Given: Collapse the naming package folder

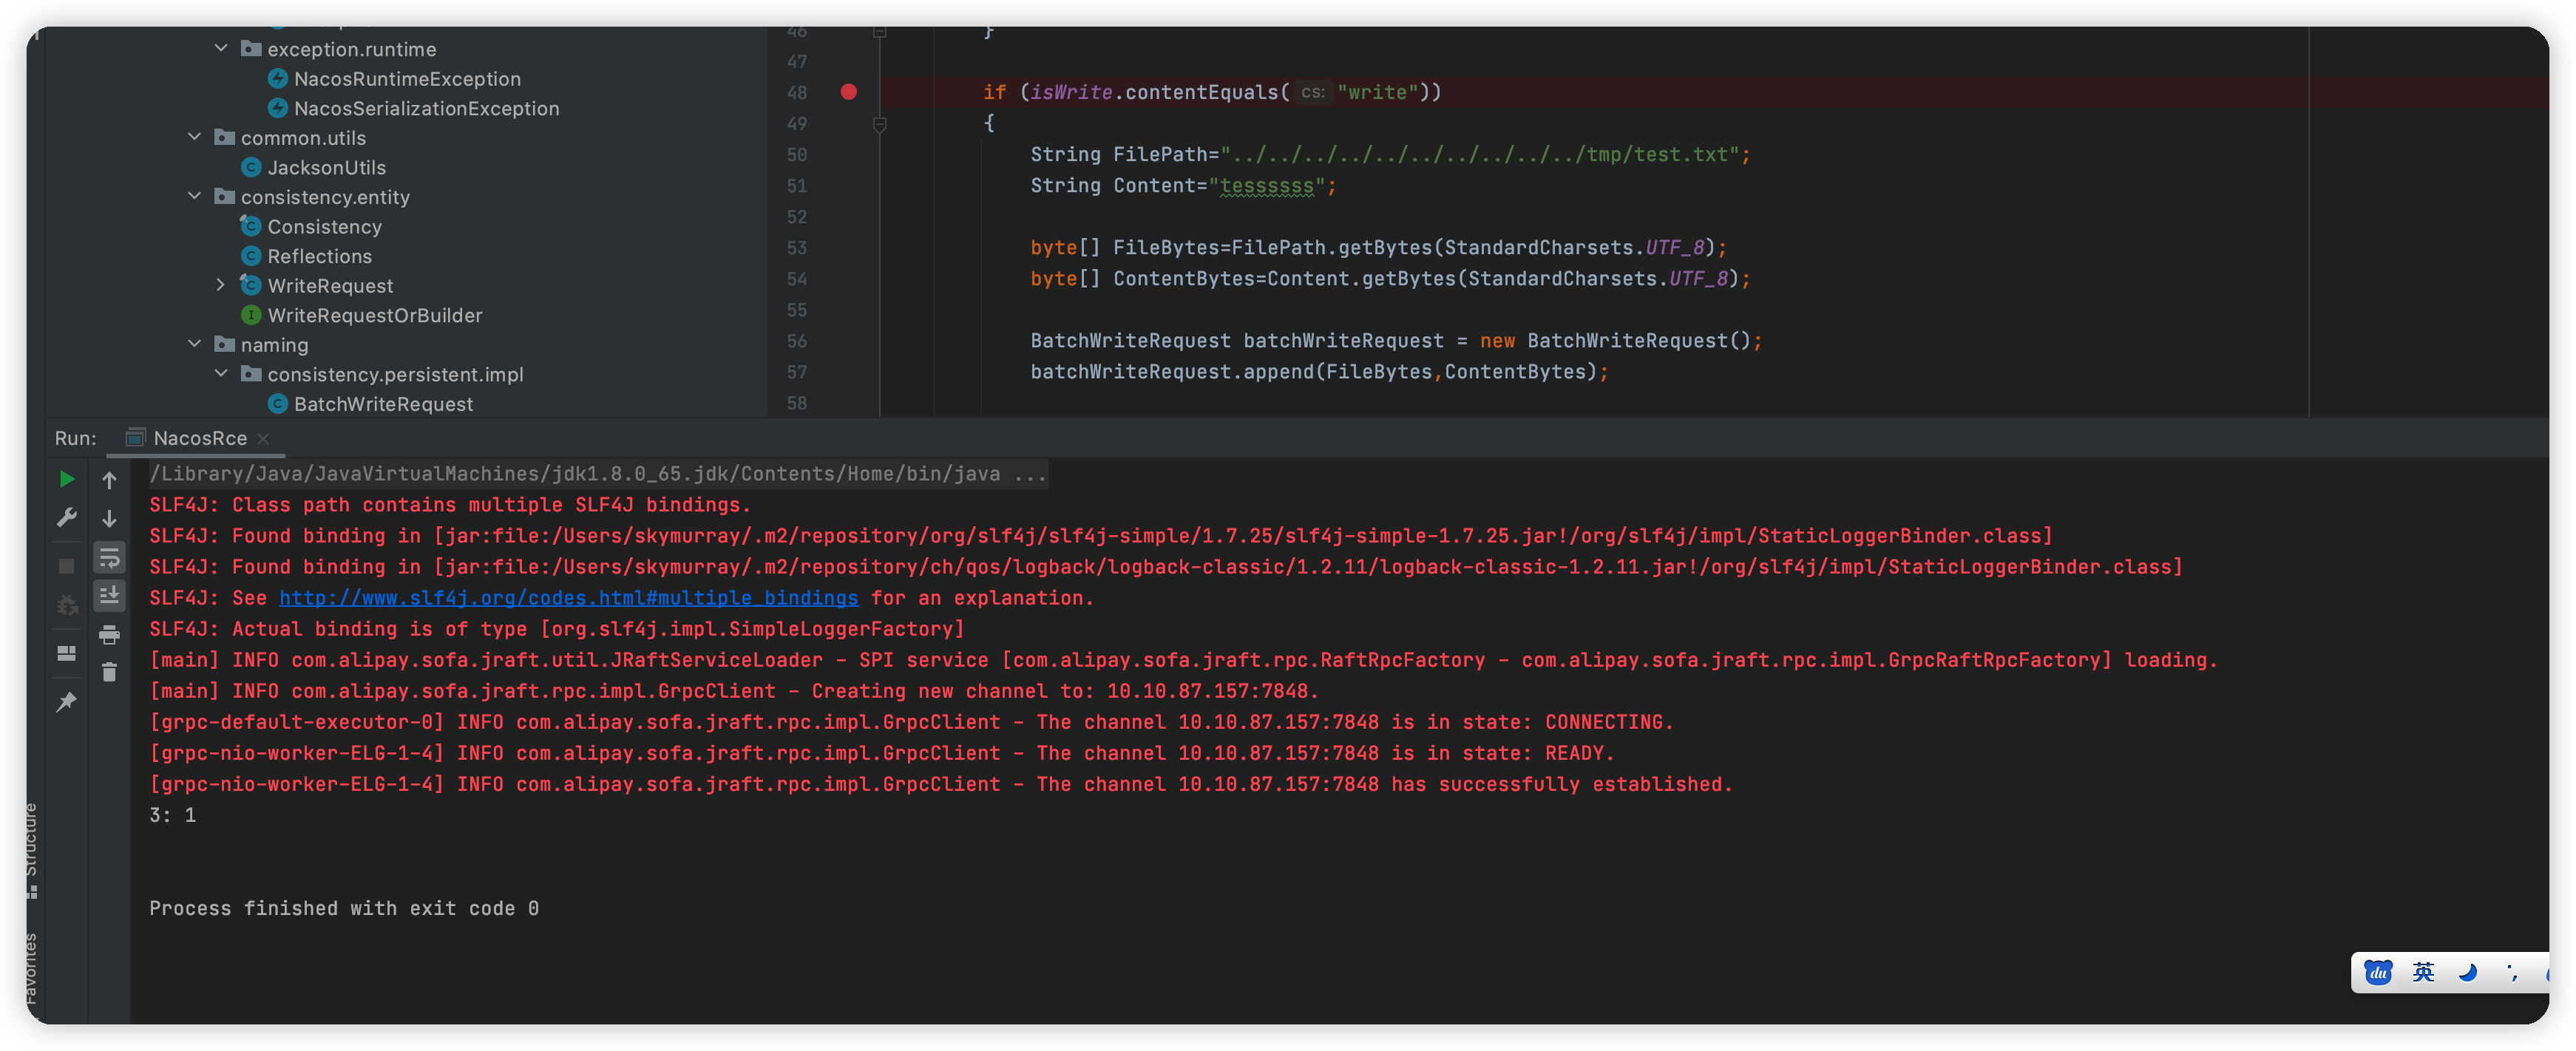Looking at the screenshot, I should click(194, 344).
